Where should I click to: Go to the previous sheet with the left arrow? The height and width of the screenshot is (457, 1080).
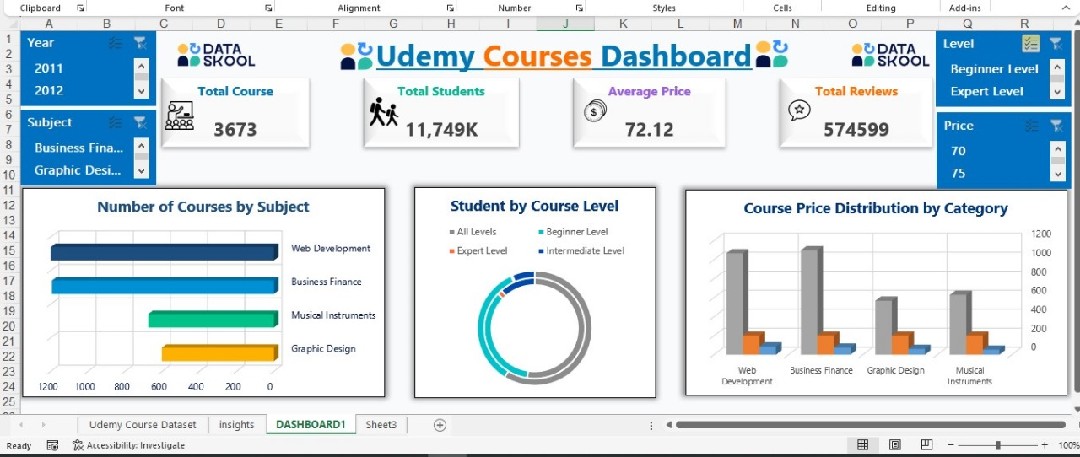(x=21, y=425)
